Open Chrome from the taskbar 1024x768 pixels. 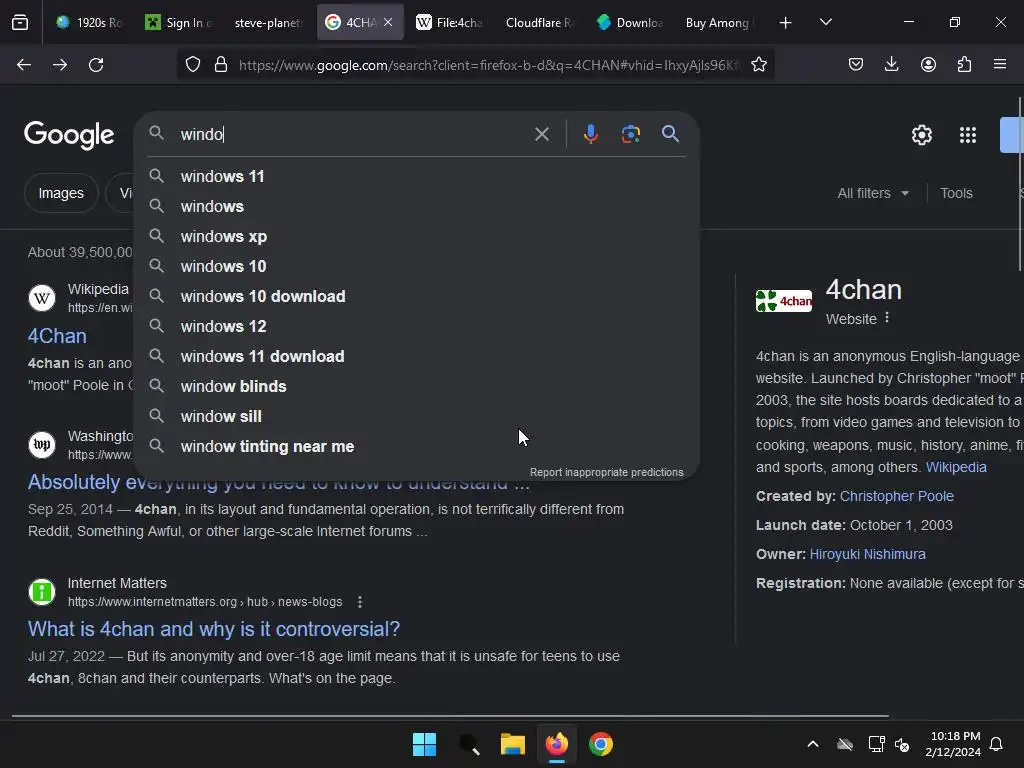(x=601, y=744)
